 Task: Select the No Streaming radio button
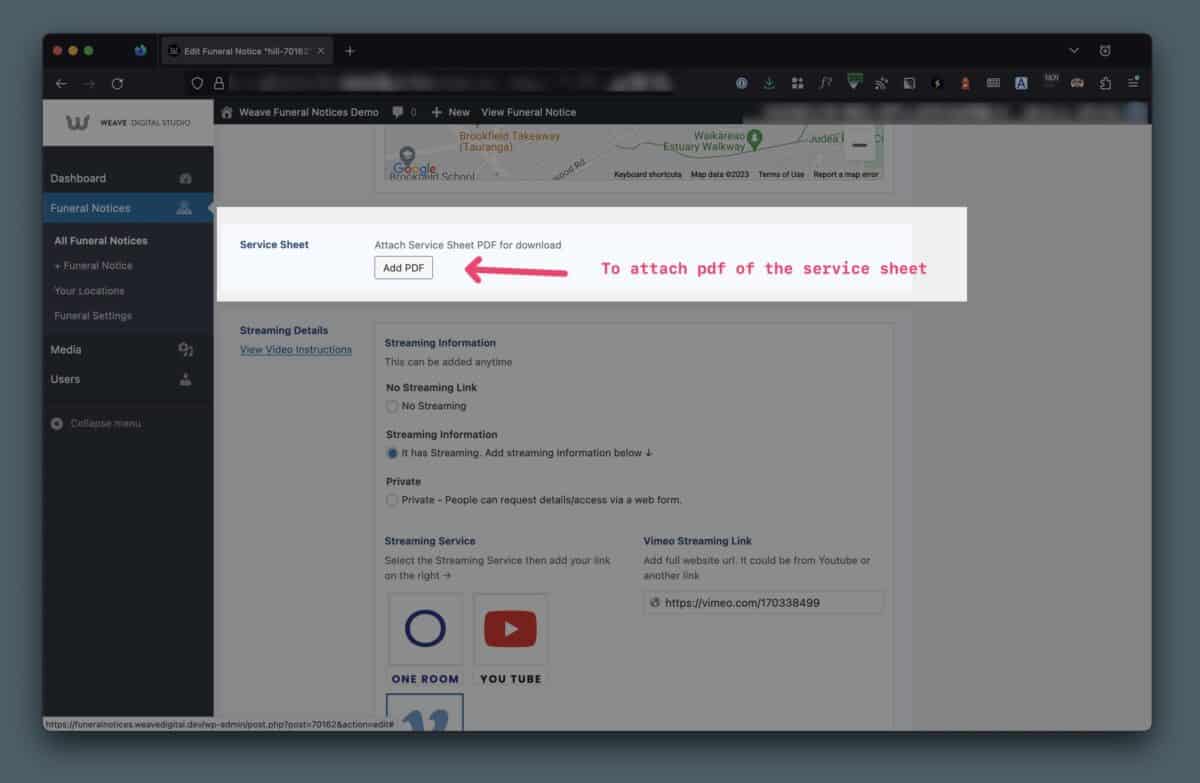pos(392,406)
